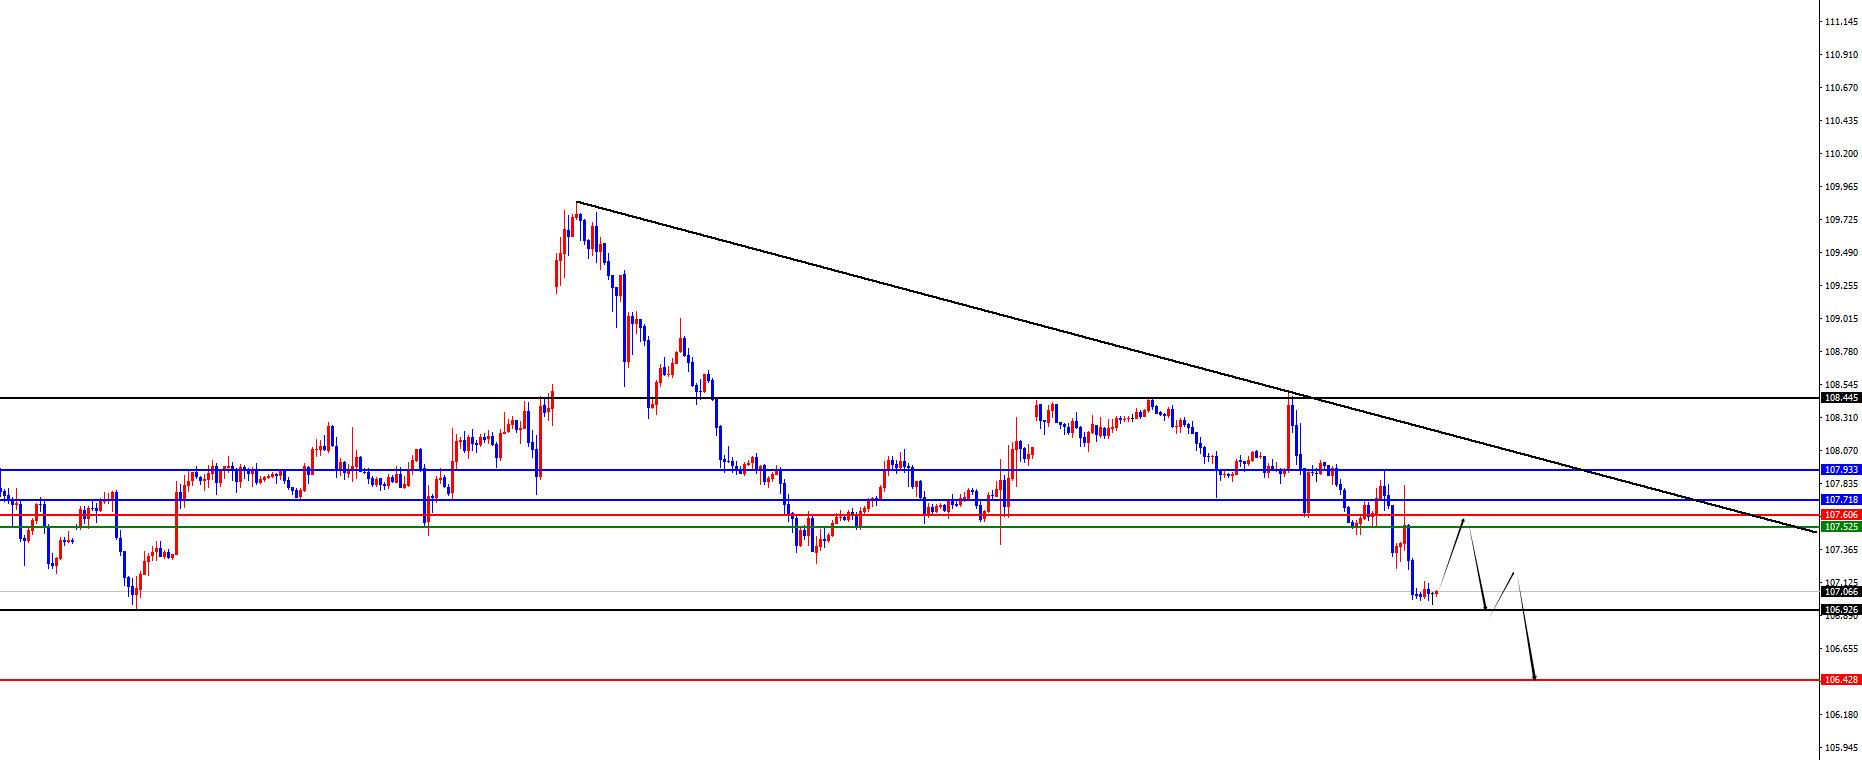This screenshot has height=760, width=1862.
Task: Click the 111.145 tick on price scale
Action: 1841,22
